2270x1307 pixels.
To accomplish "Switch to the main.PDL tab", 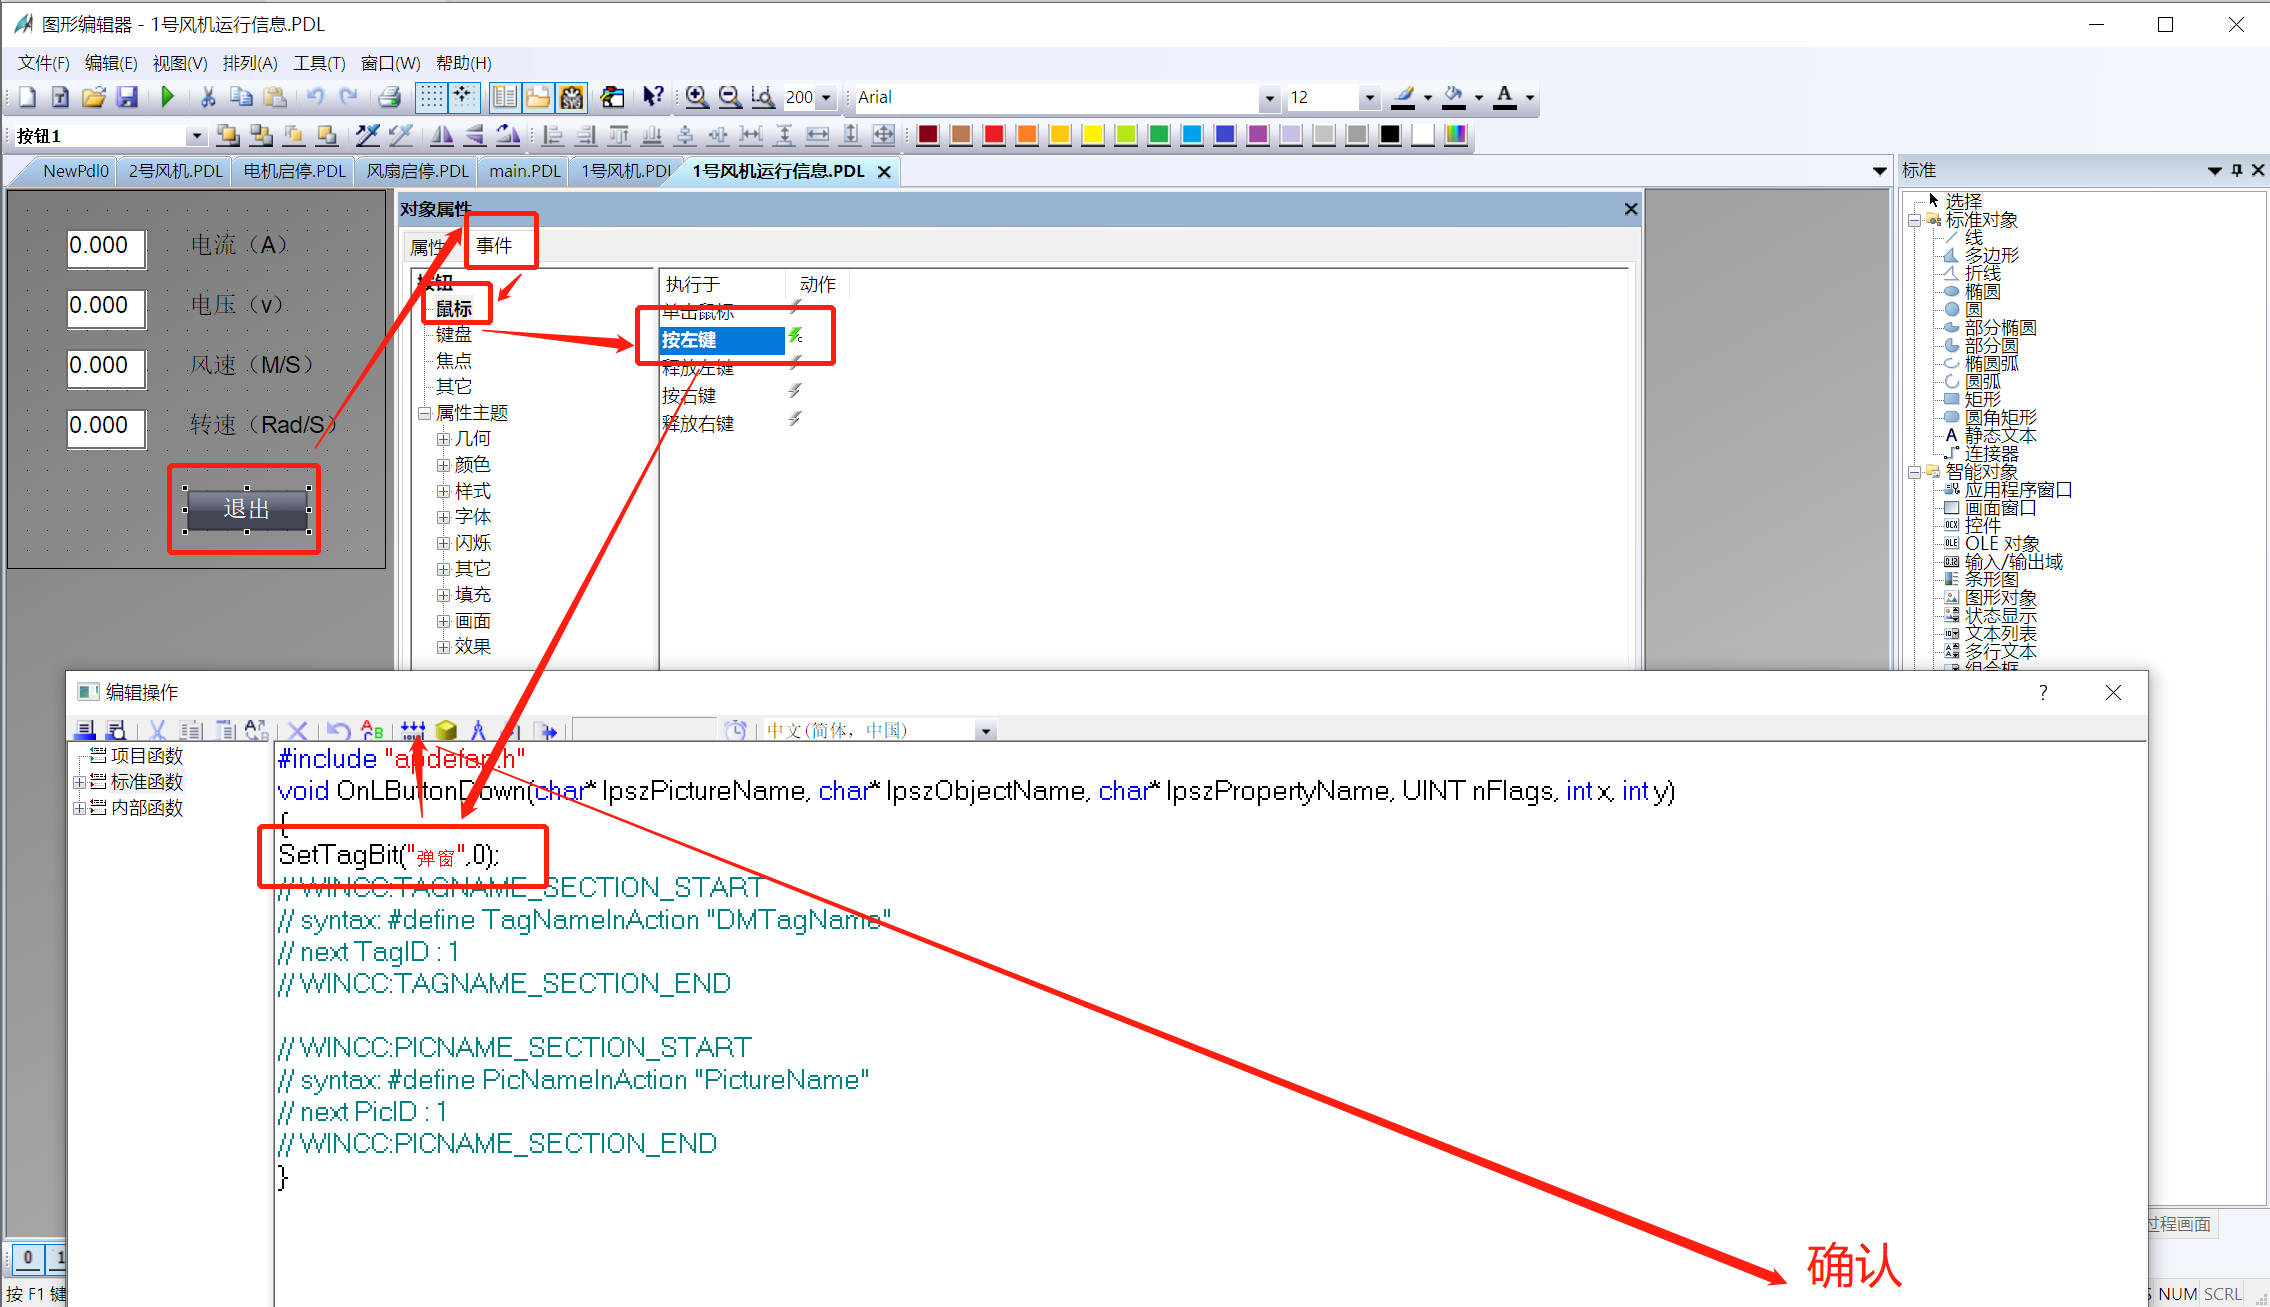I will click(x=524, y=171).
